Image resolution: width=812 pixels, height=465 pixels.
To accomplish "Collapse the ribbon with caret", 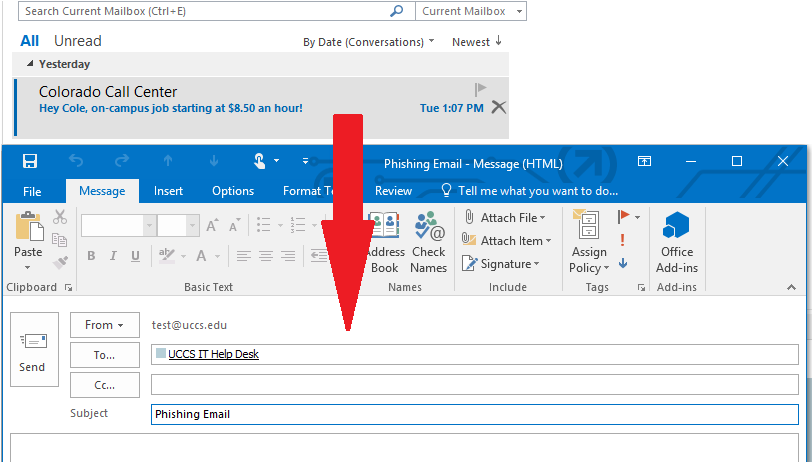I will coord(791,287).
